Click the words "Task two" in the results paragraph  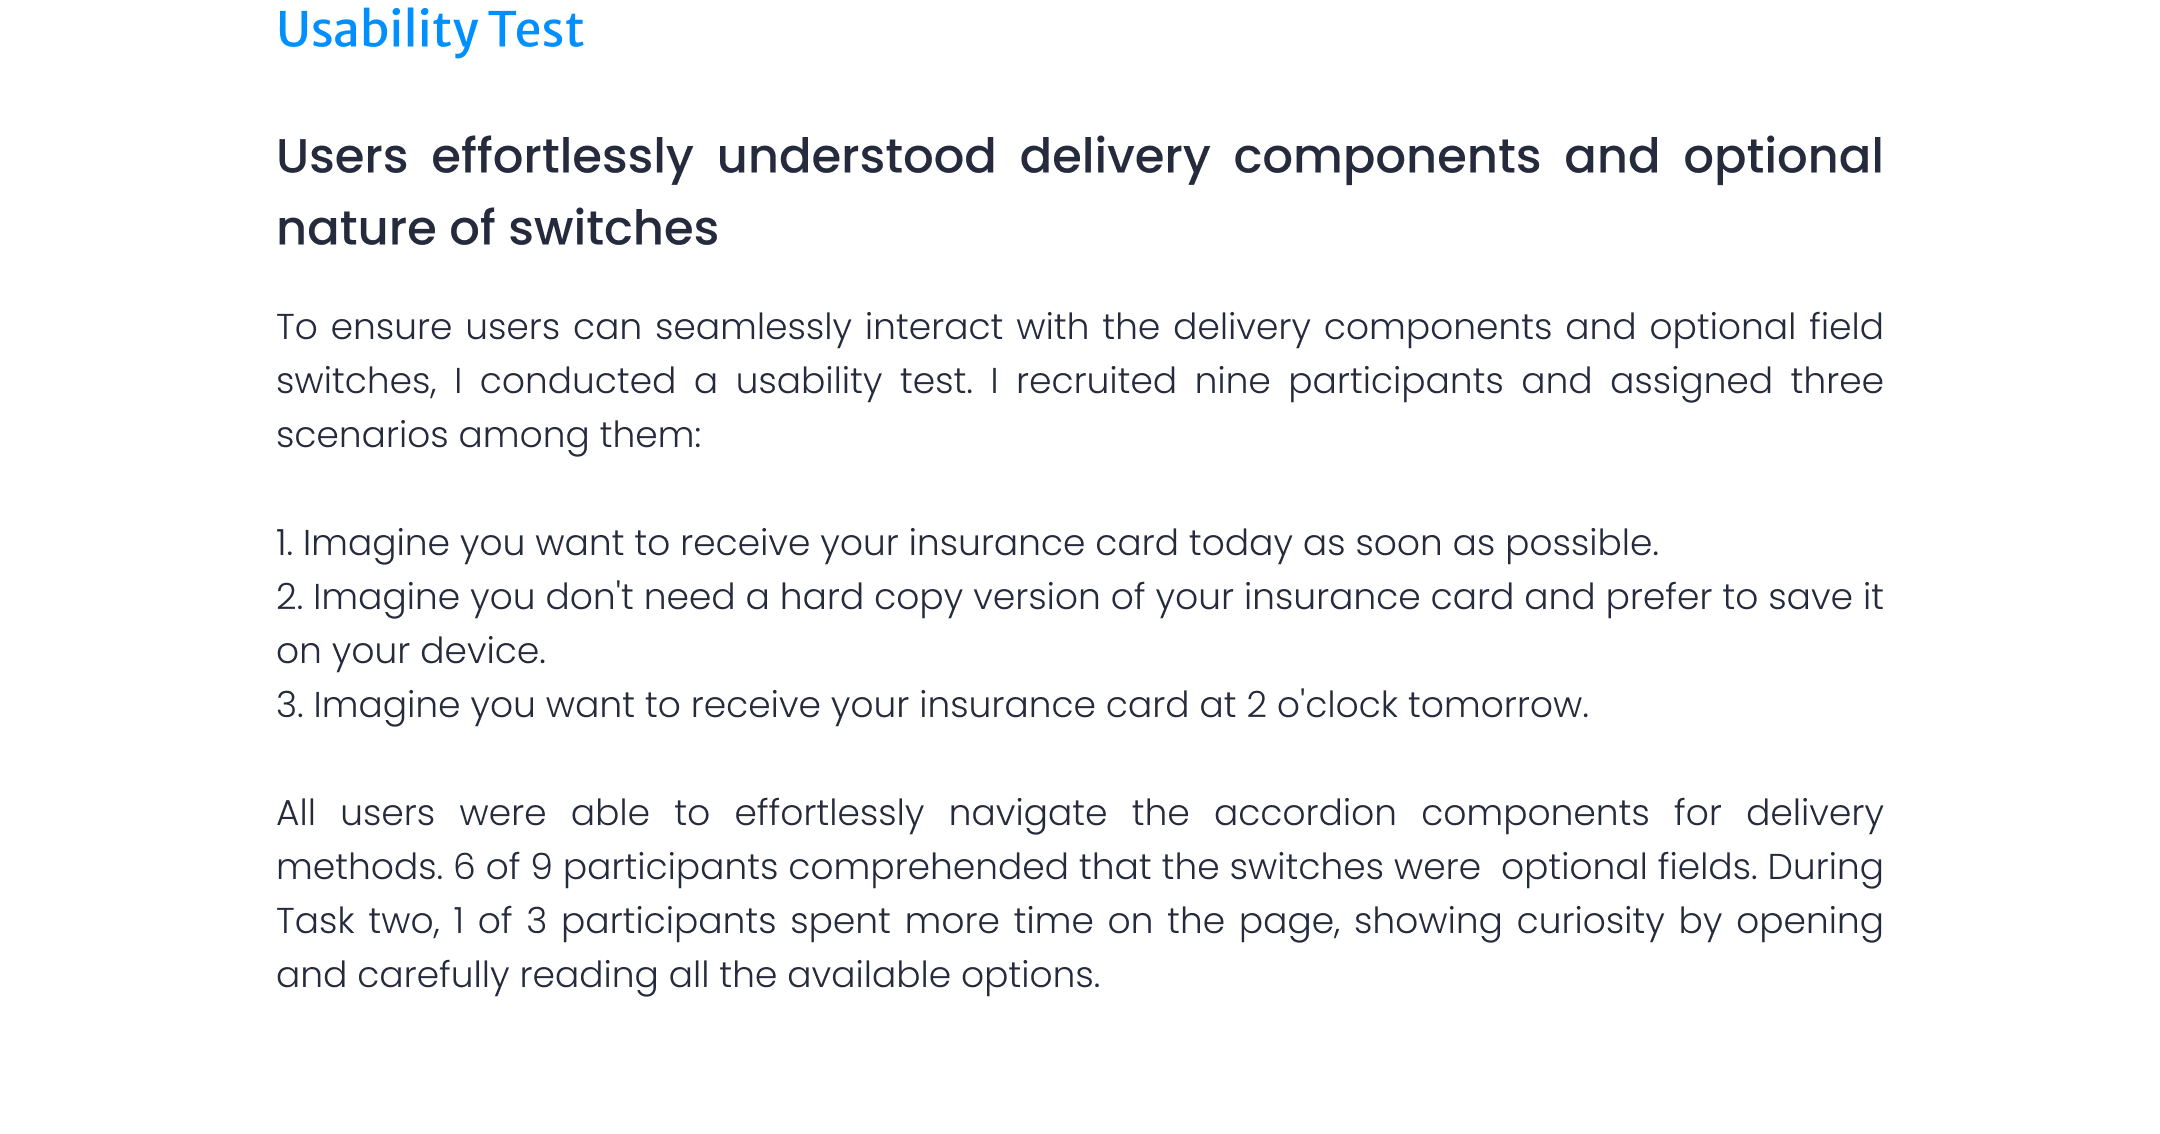[x=356, y=921]
